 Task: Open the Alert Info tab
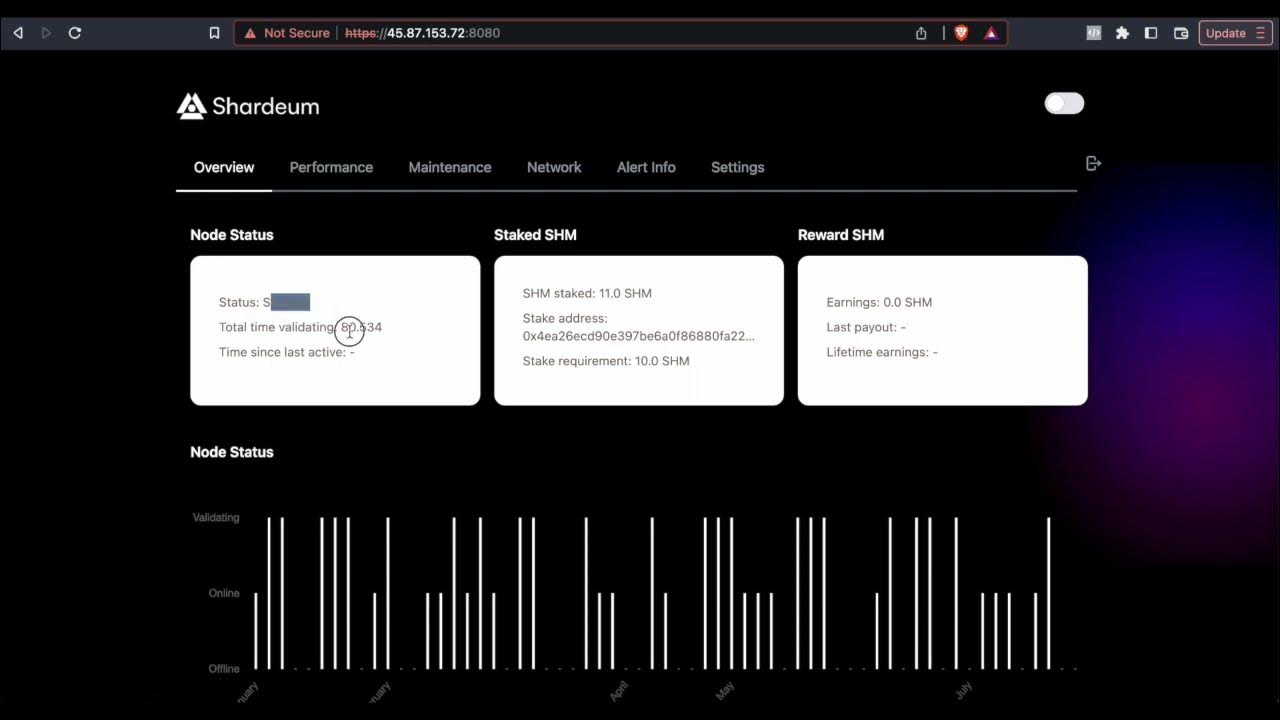646,167
